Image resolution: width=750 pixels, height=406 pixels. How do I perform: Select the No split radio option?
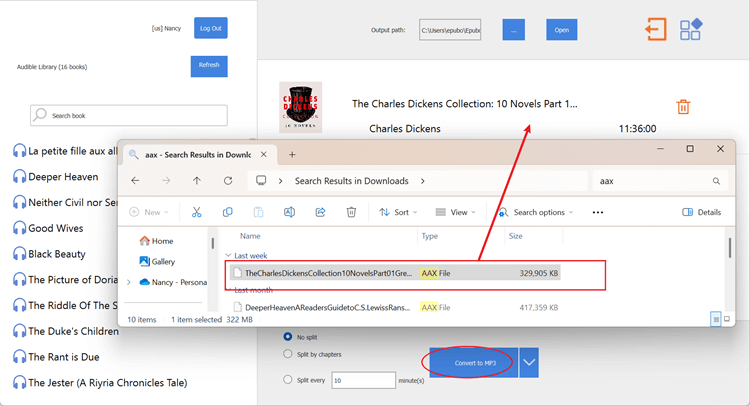(287, 337)
